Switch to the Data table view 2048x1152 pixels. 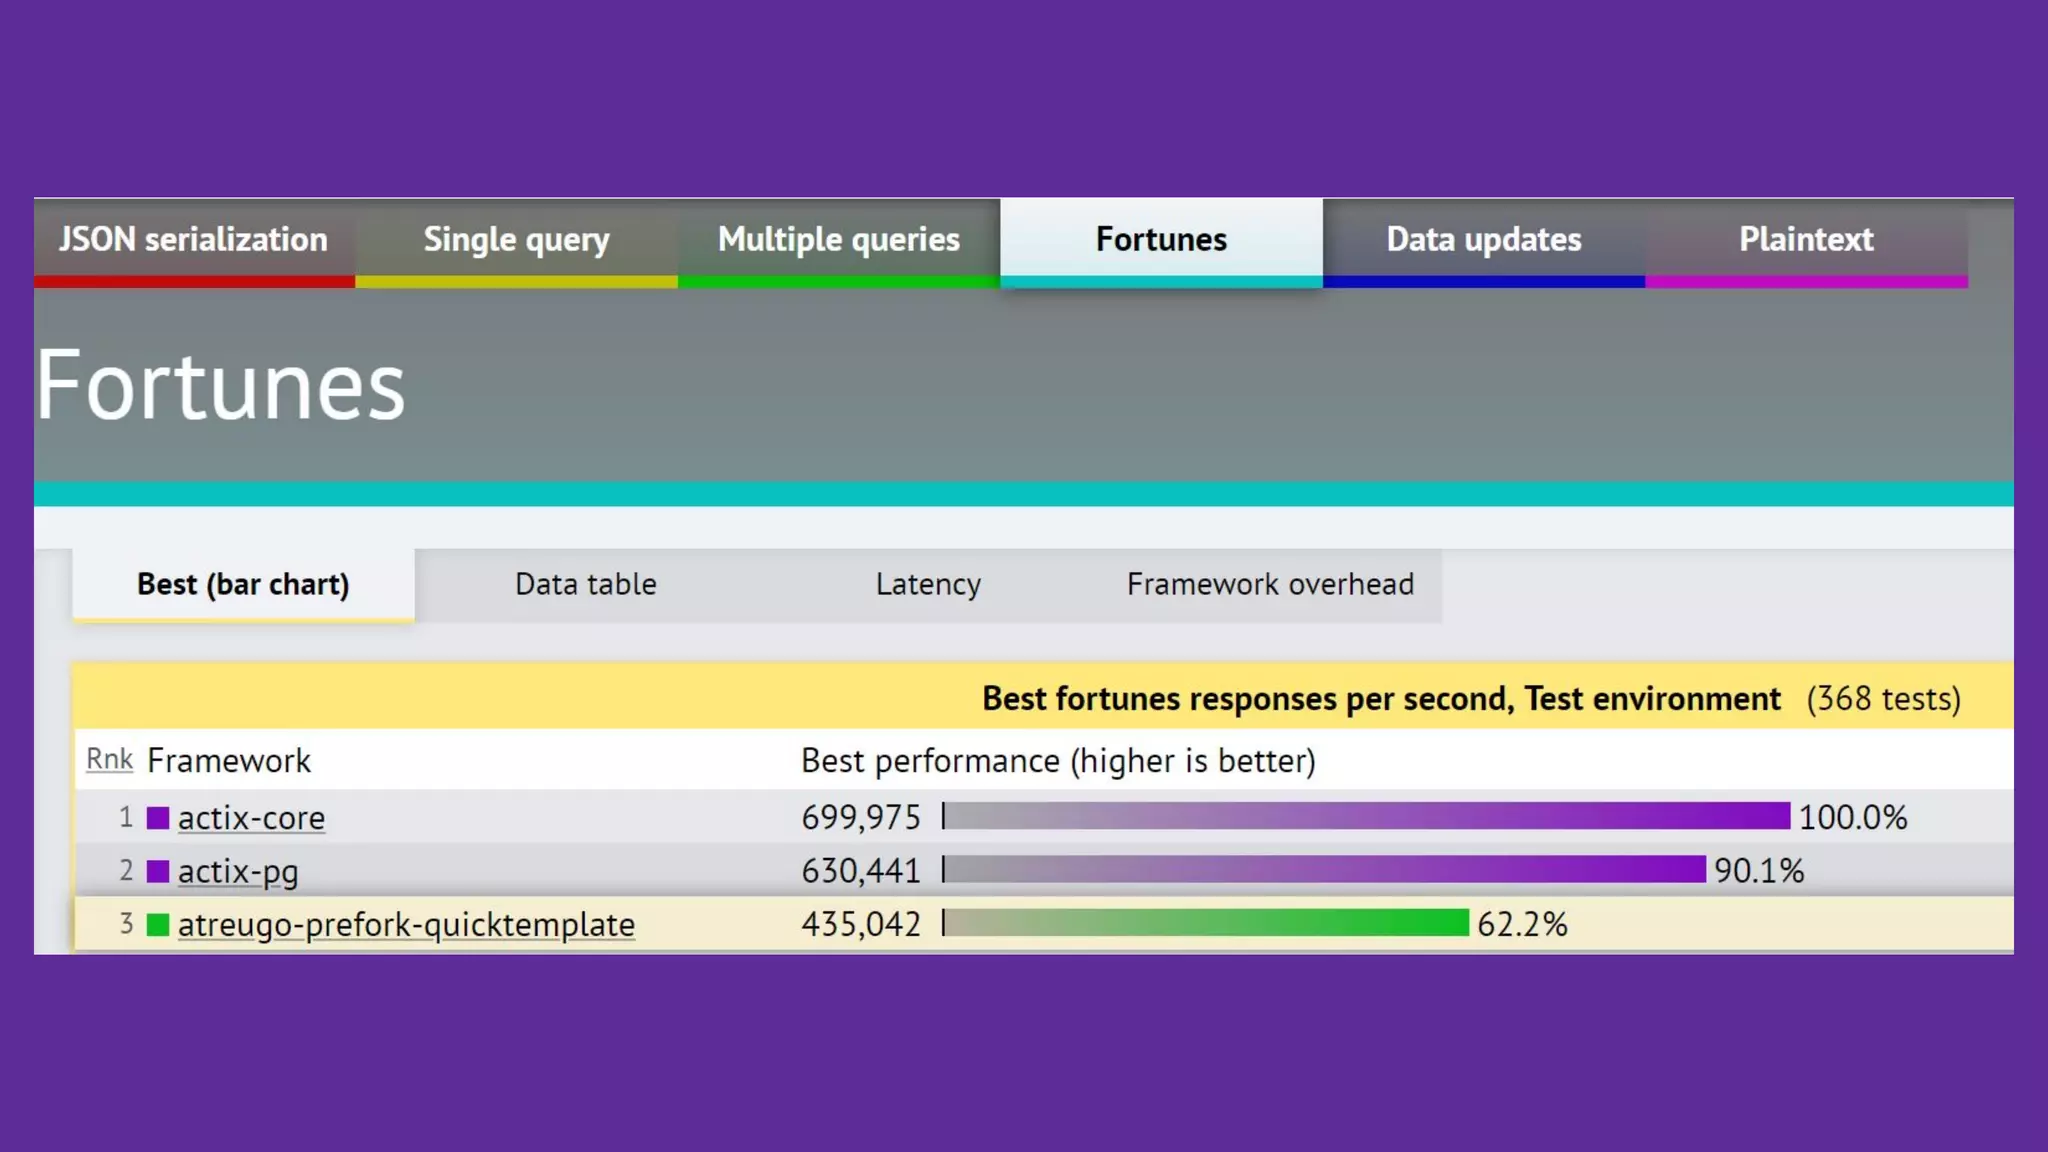(586, 584)
